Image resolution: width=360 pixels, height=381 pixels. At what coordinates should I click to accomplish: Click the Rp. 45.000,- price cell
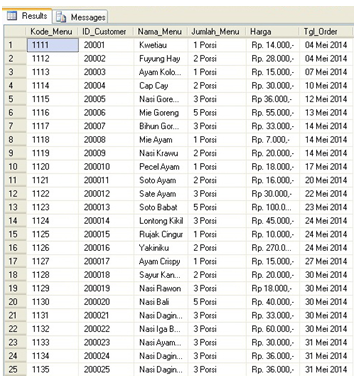coord(272,221)
